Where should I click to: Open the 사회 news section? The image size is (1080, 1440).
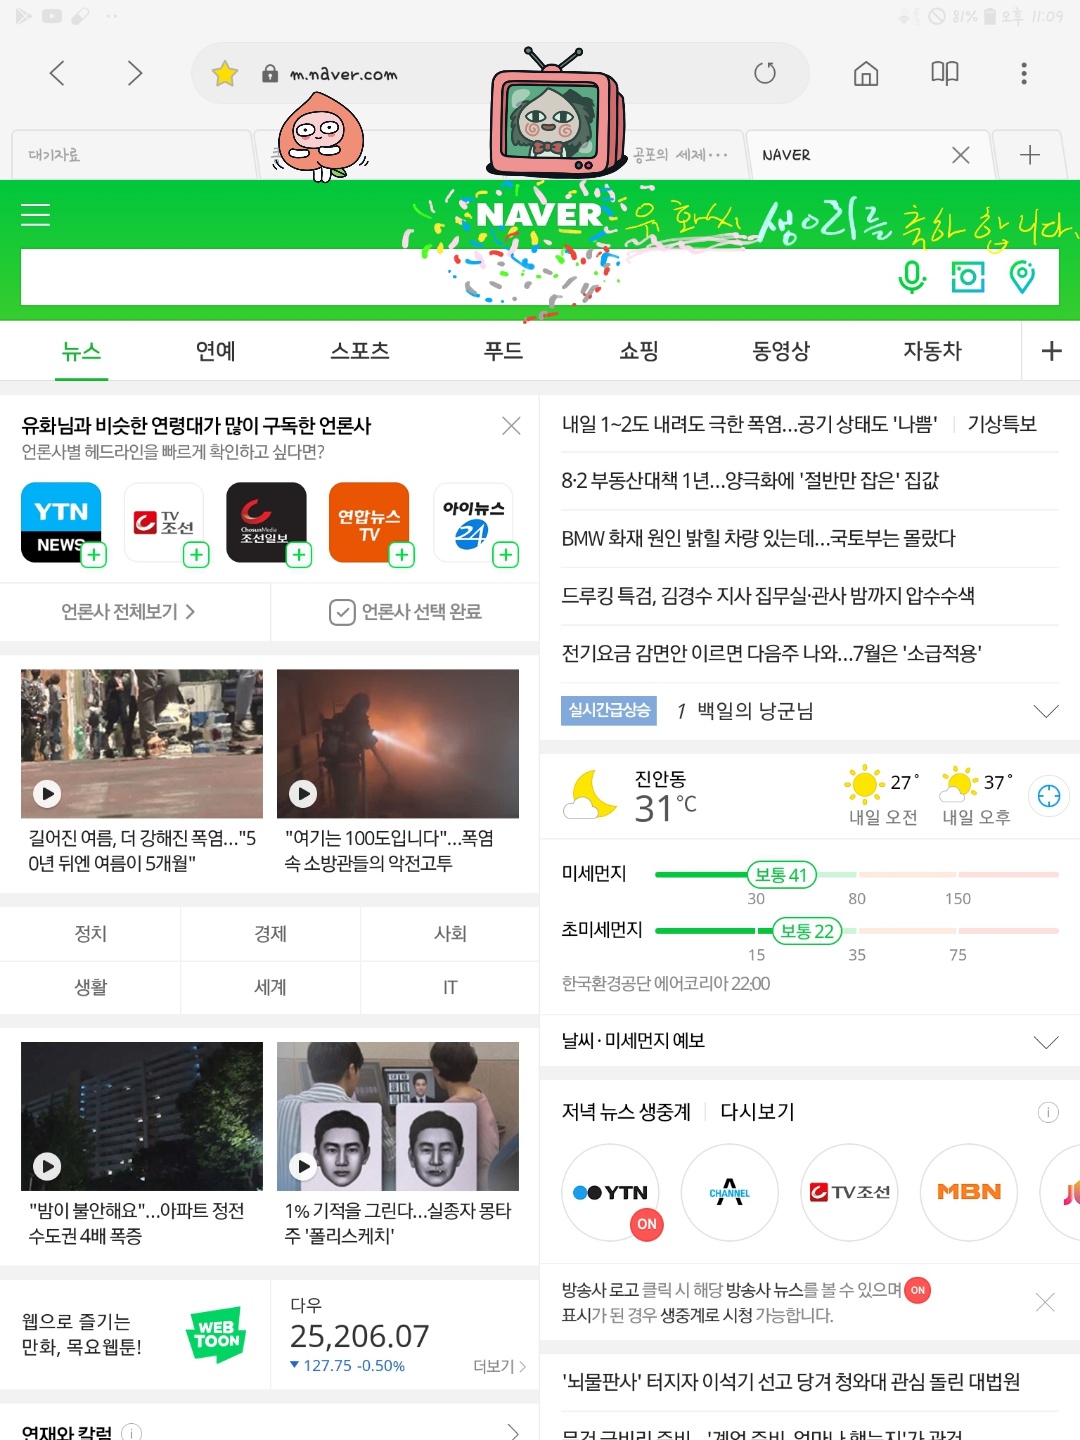pos(450,933)
